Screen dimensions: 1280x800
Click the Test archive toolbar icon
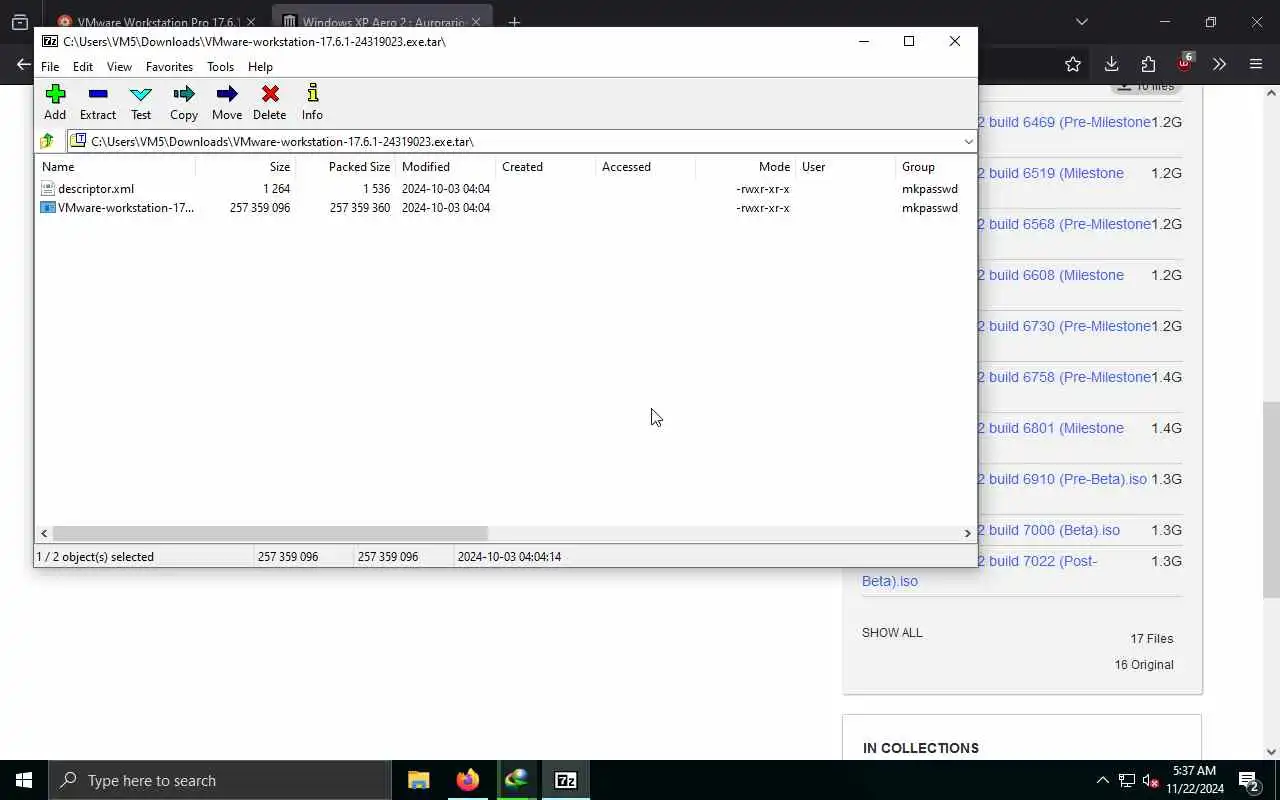[x=141, y=102]
